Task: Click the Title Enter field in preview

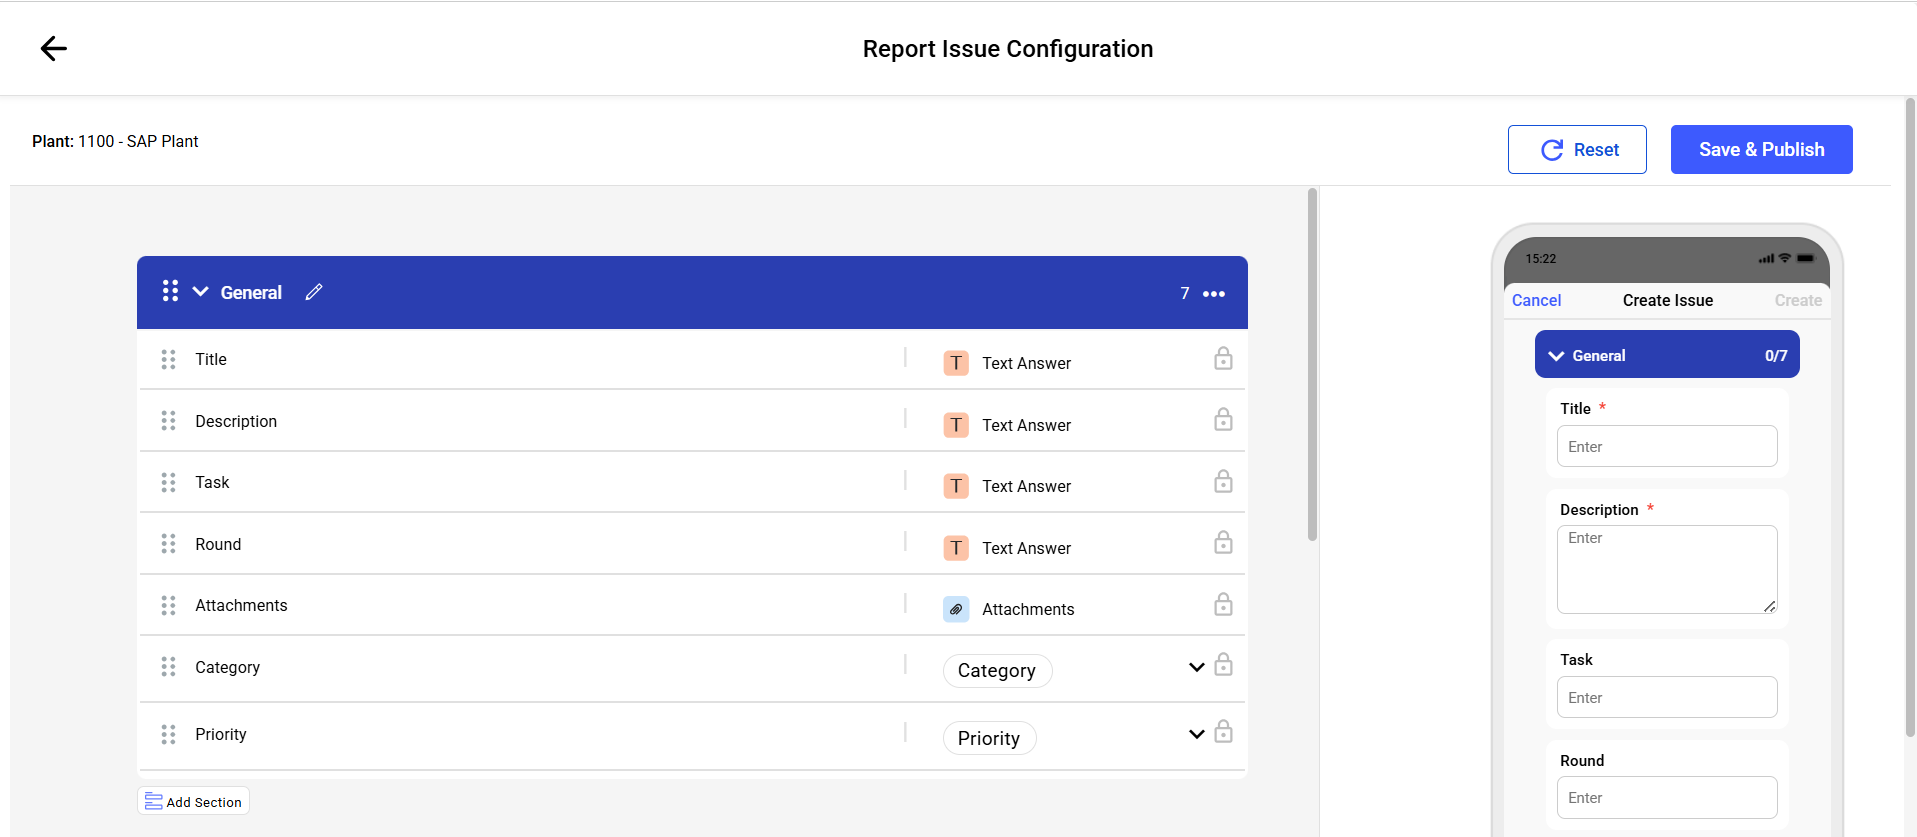Action: tap(1666, 447)
